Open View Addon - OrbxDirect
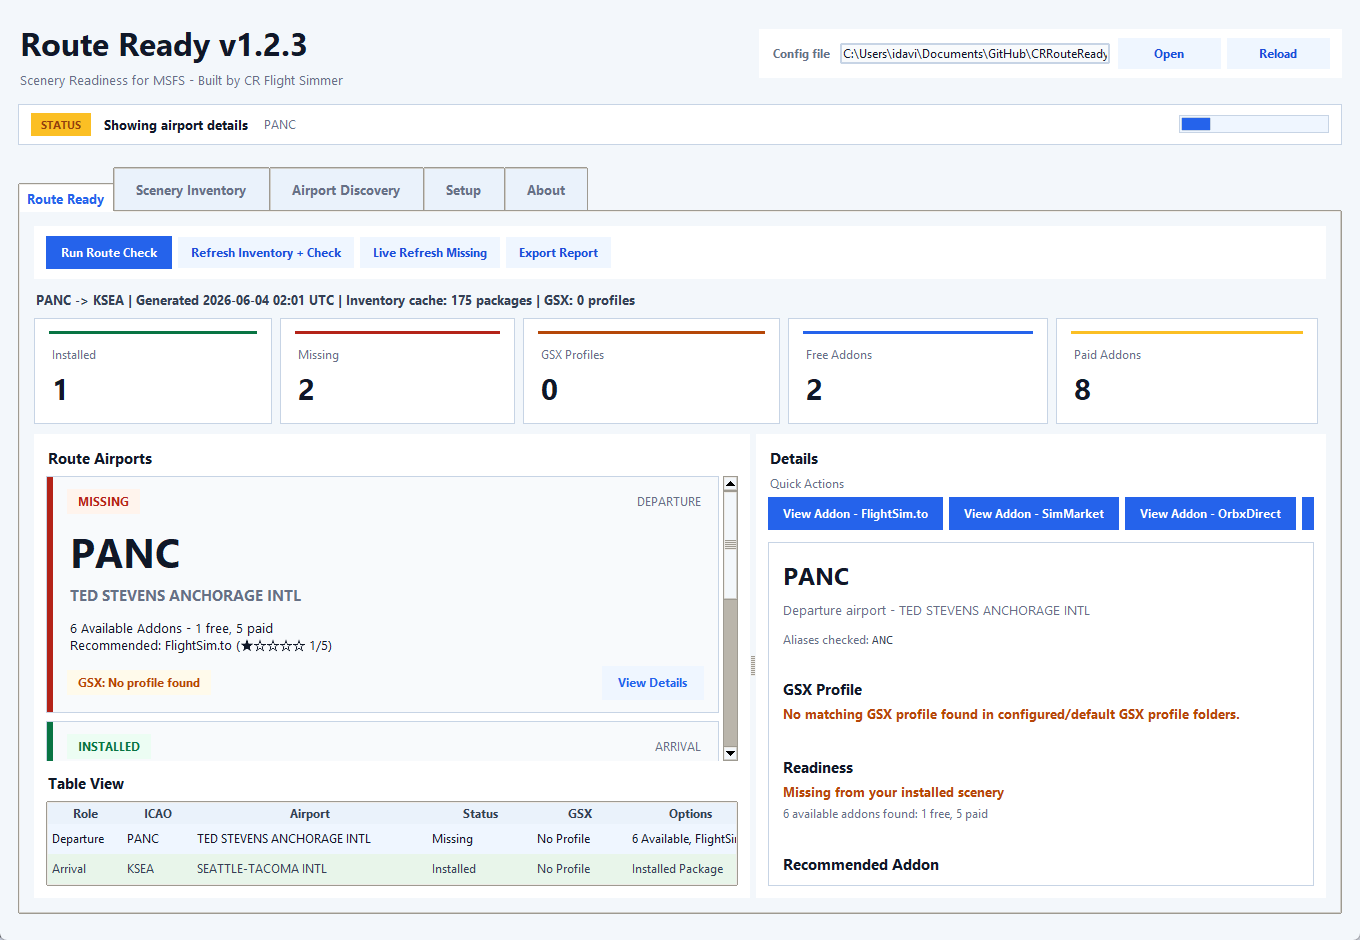 (x=1210, y=514)
